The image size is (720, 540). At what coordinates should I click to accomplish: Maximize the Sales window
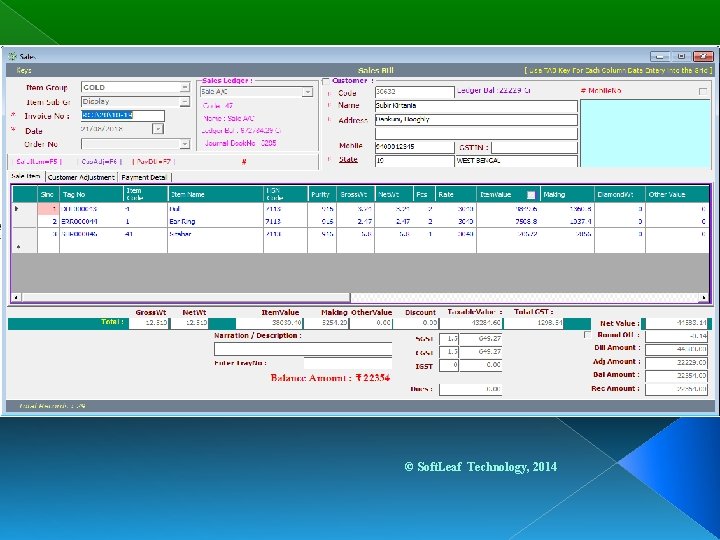pos(681,56)
